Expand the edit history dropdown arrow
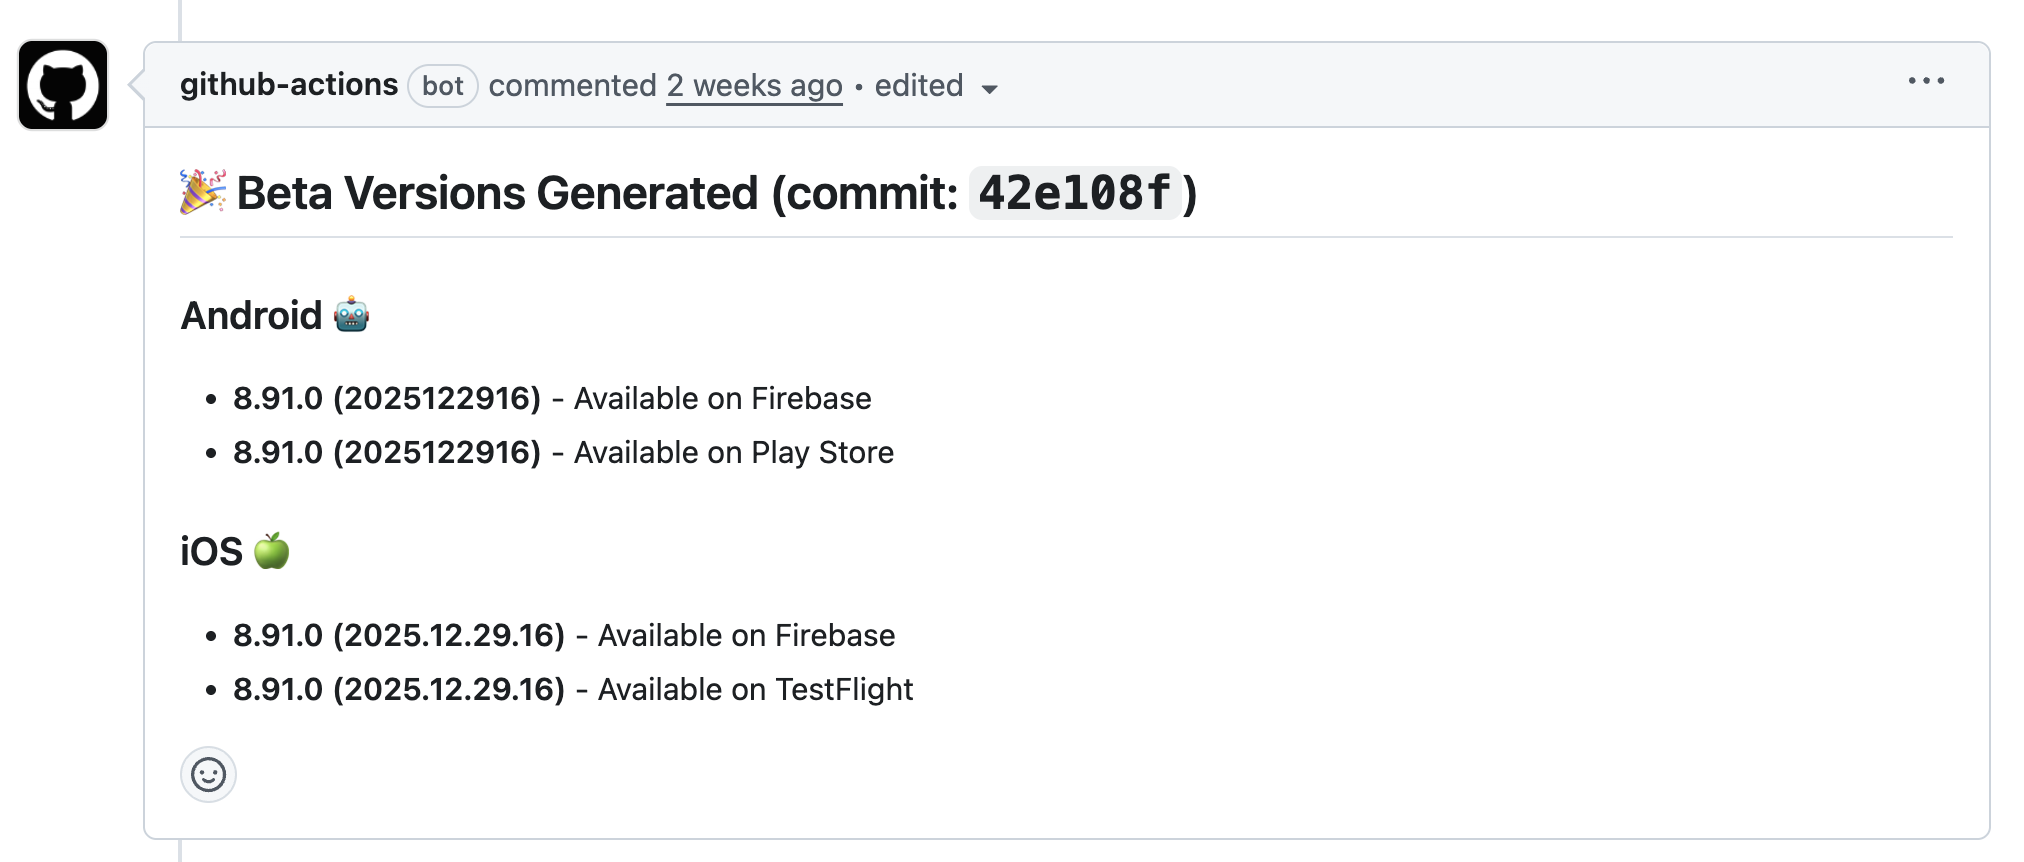 pos(990,89)
